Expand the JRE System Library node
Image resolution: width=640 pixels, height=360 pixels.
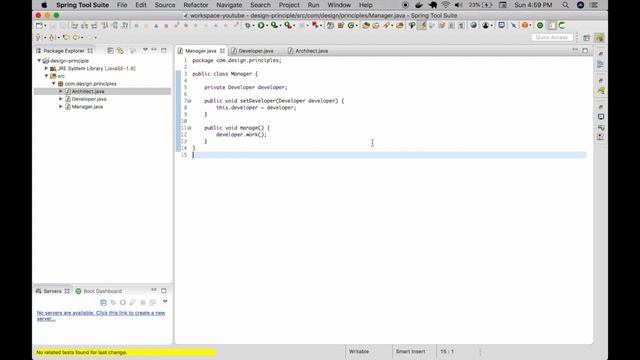(x=46, y=68)
